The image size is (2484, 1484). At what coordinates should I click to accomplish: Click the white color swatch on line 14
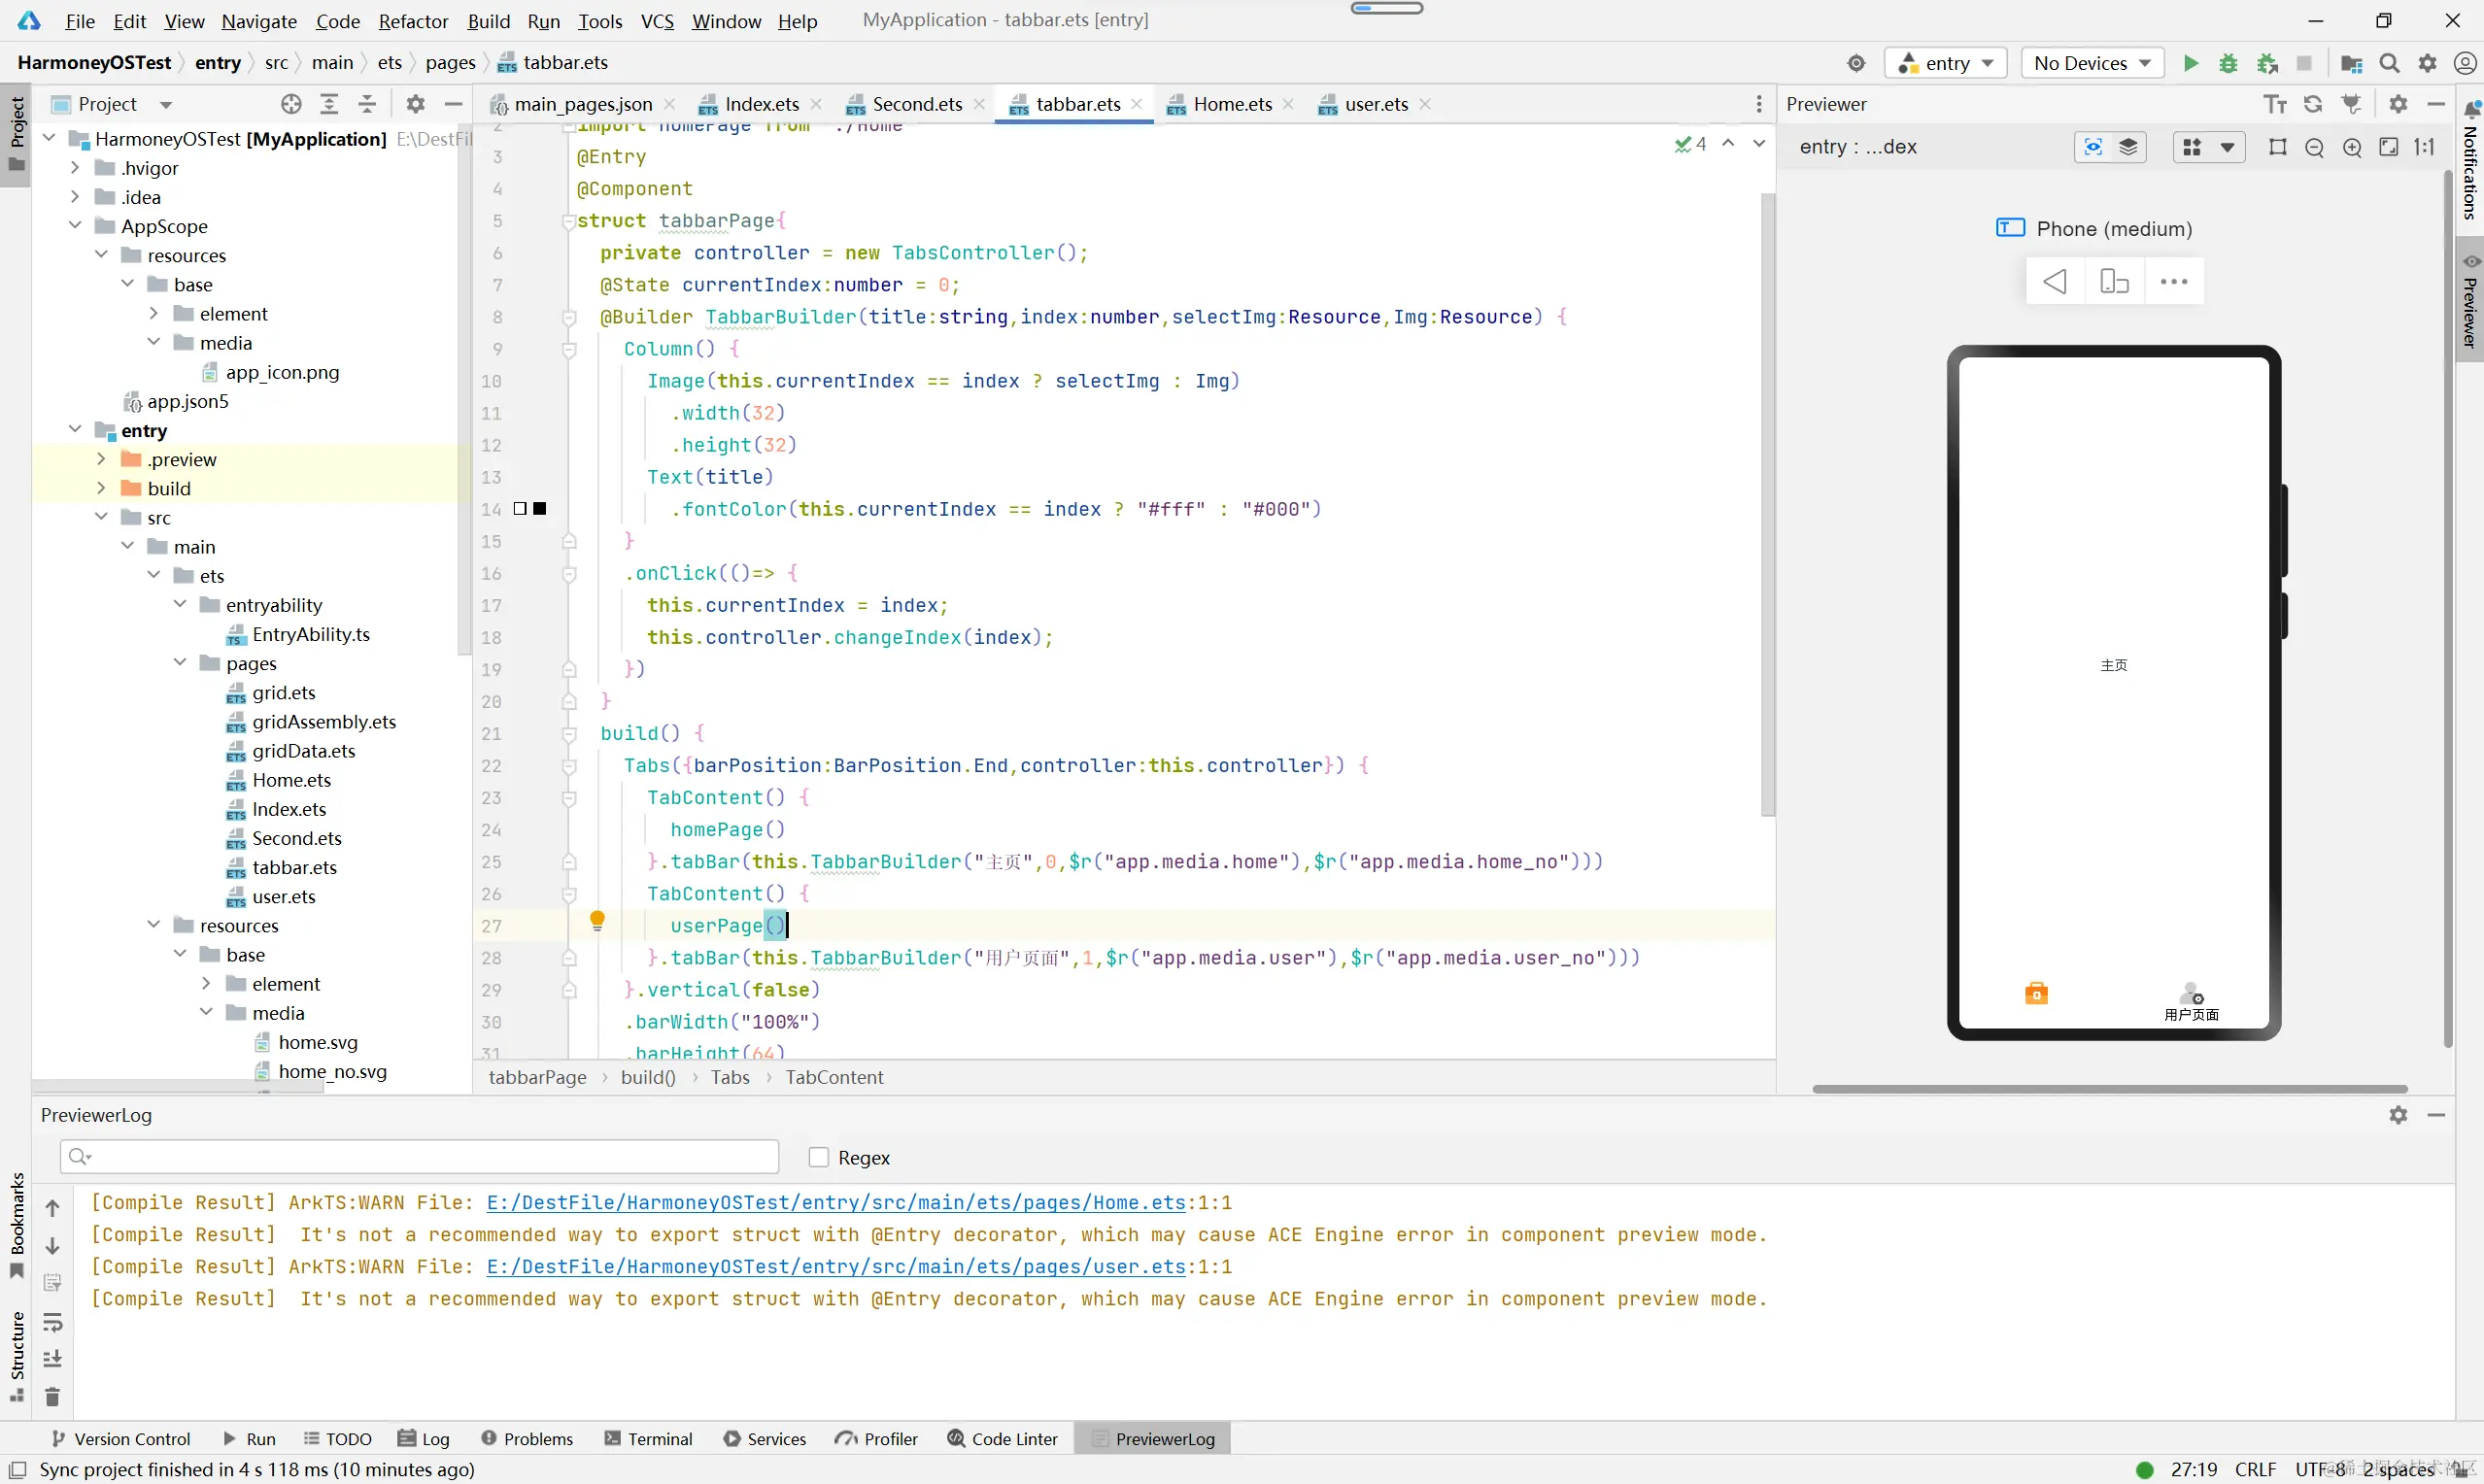[520, 509]
